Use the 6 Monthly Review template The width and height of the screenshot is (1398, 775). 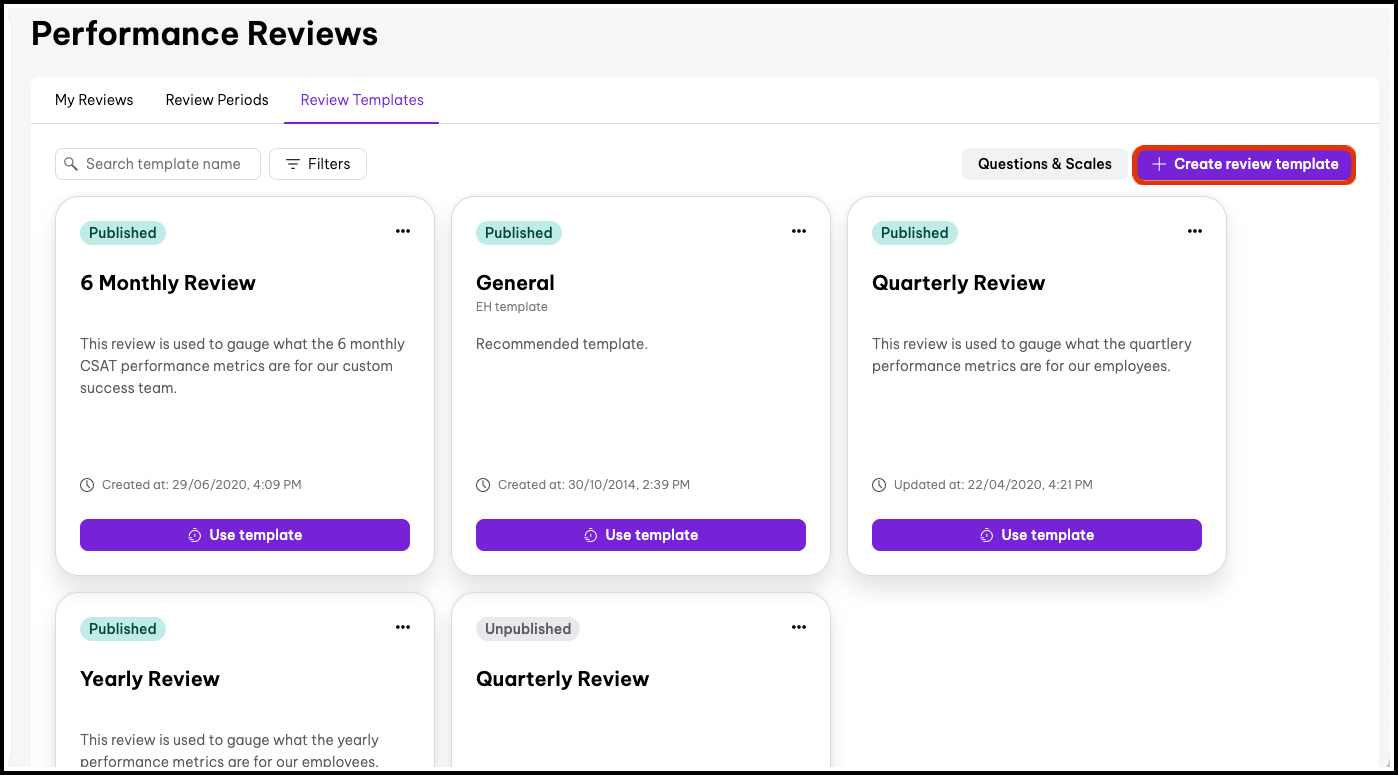245,535
